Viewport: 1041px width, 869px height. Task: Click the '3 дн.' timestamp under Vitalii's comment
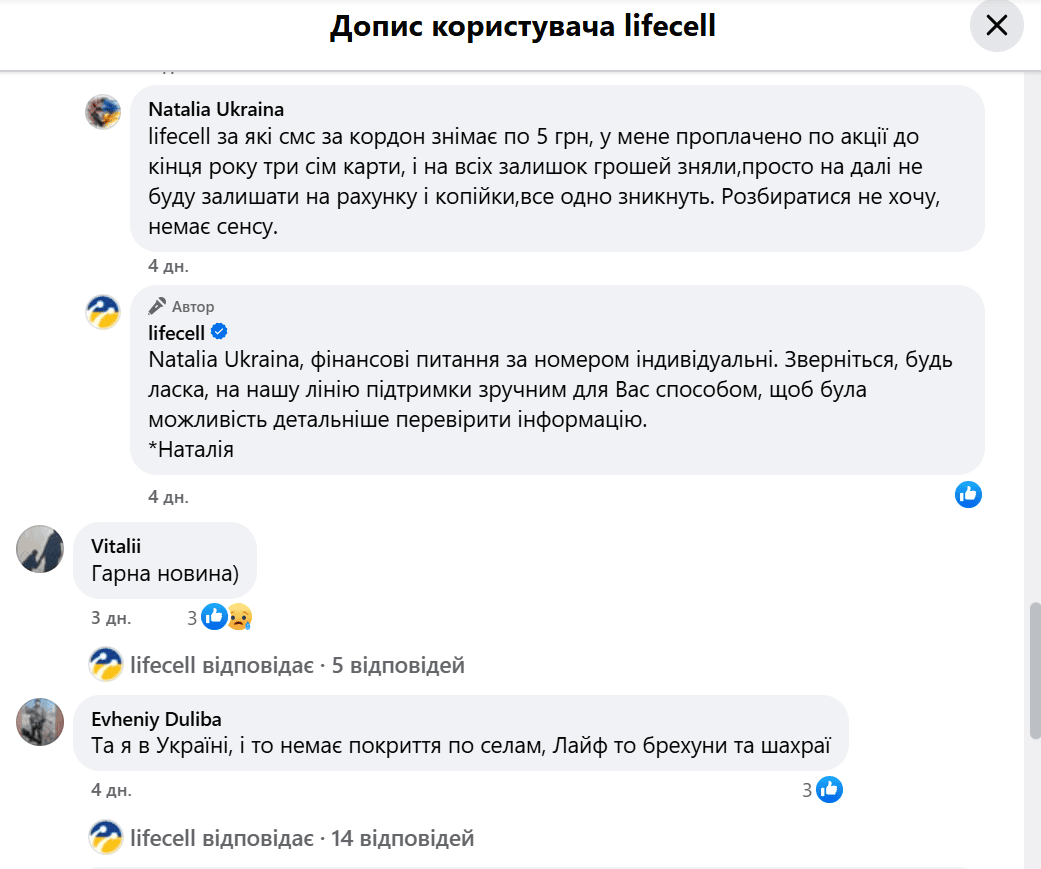[x=111, y=618]
